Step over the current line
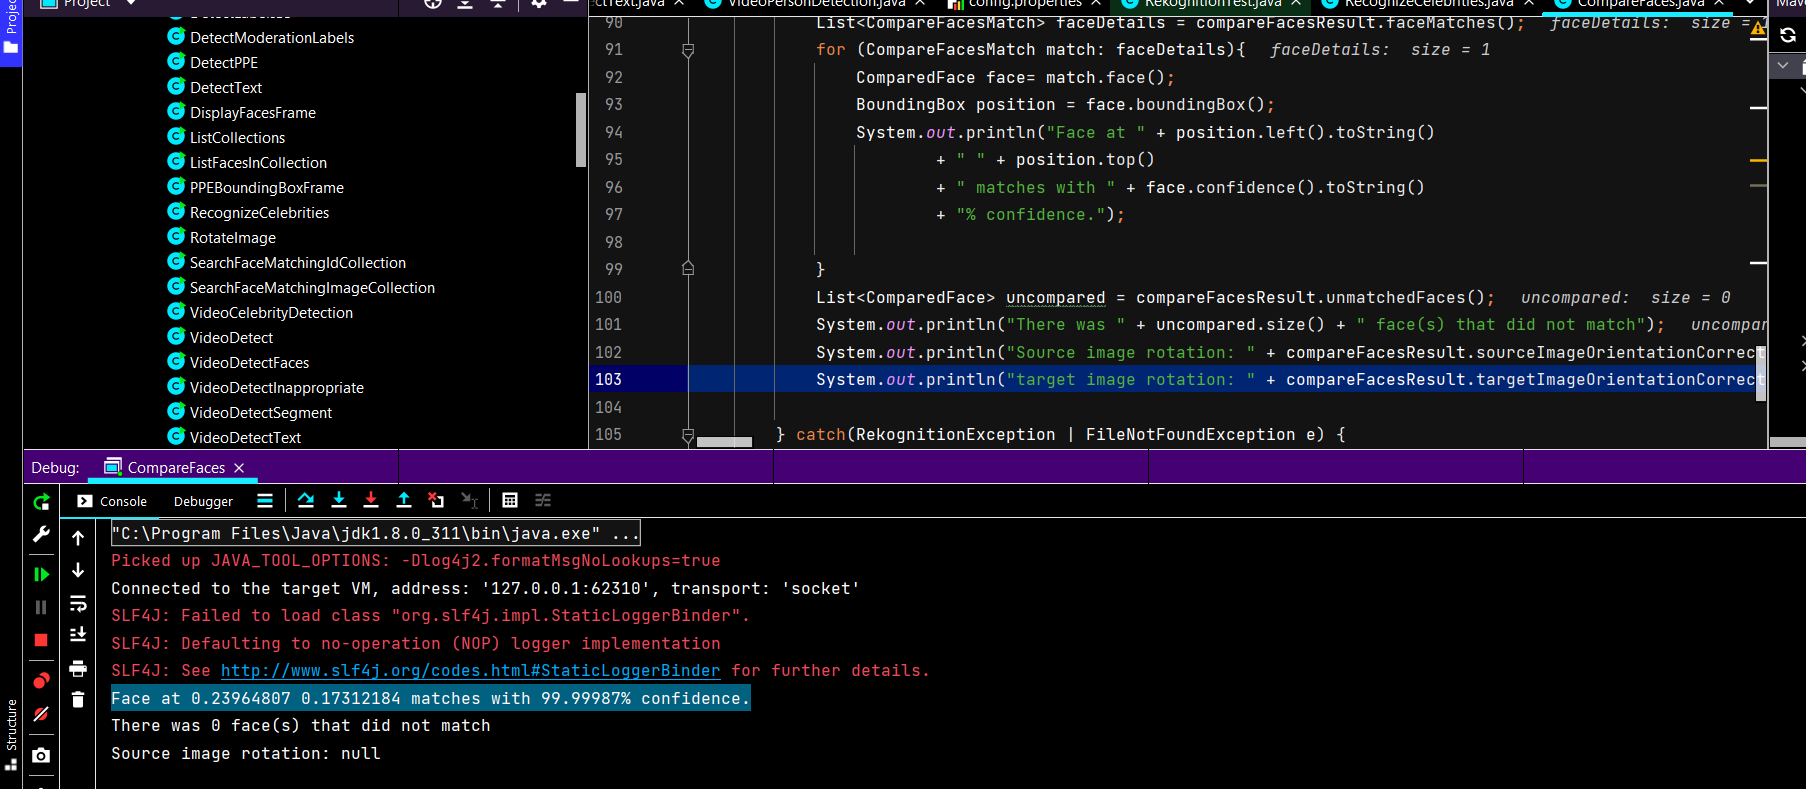 (x=306, y=500)
